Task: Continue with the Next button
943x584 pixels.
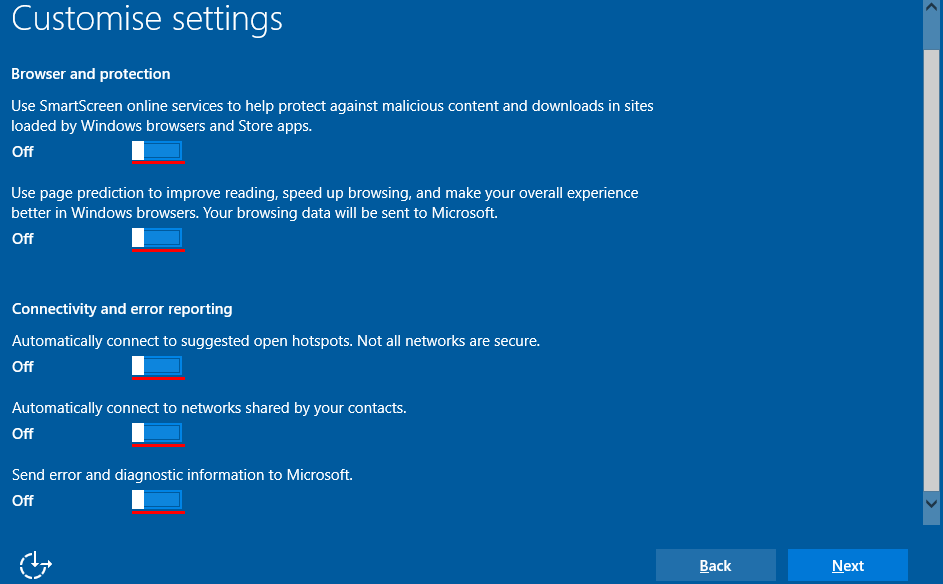Action: [x=848, y=565]
